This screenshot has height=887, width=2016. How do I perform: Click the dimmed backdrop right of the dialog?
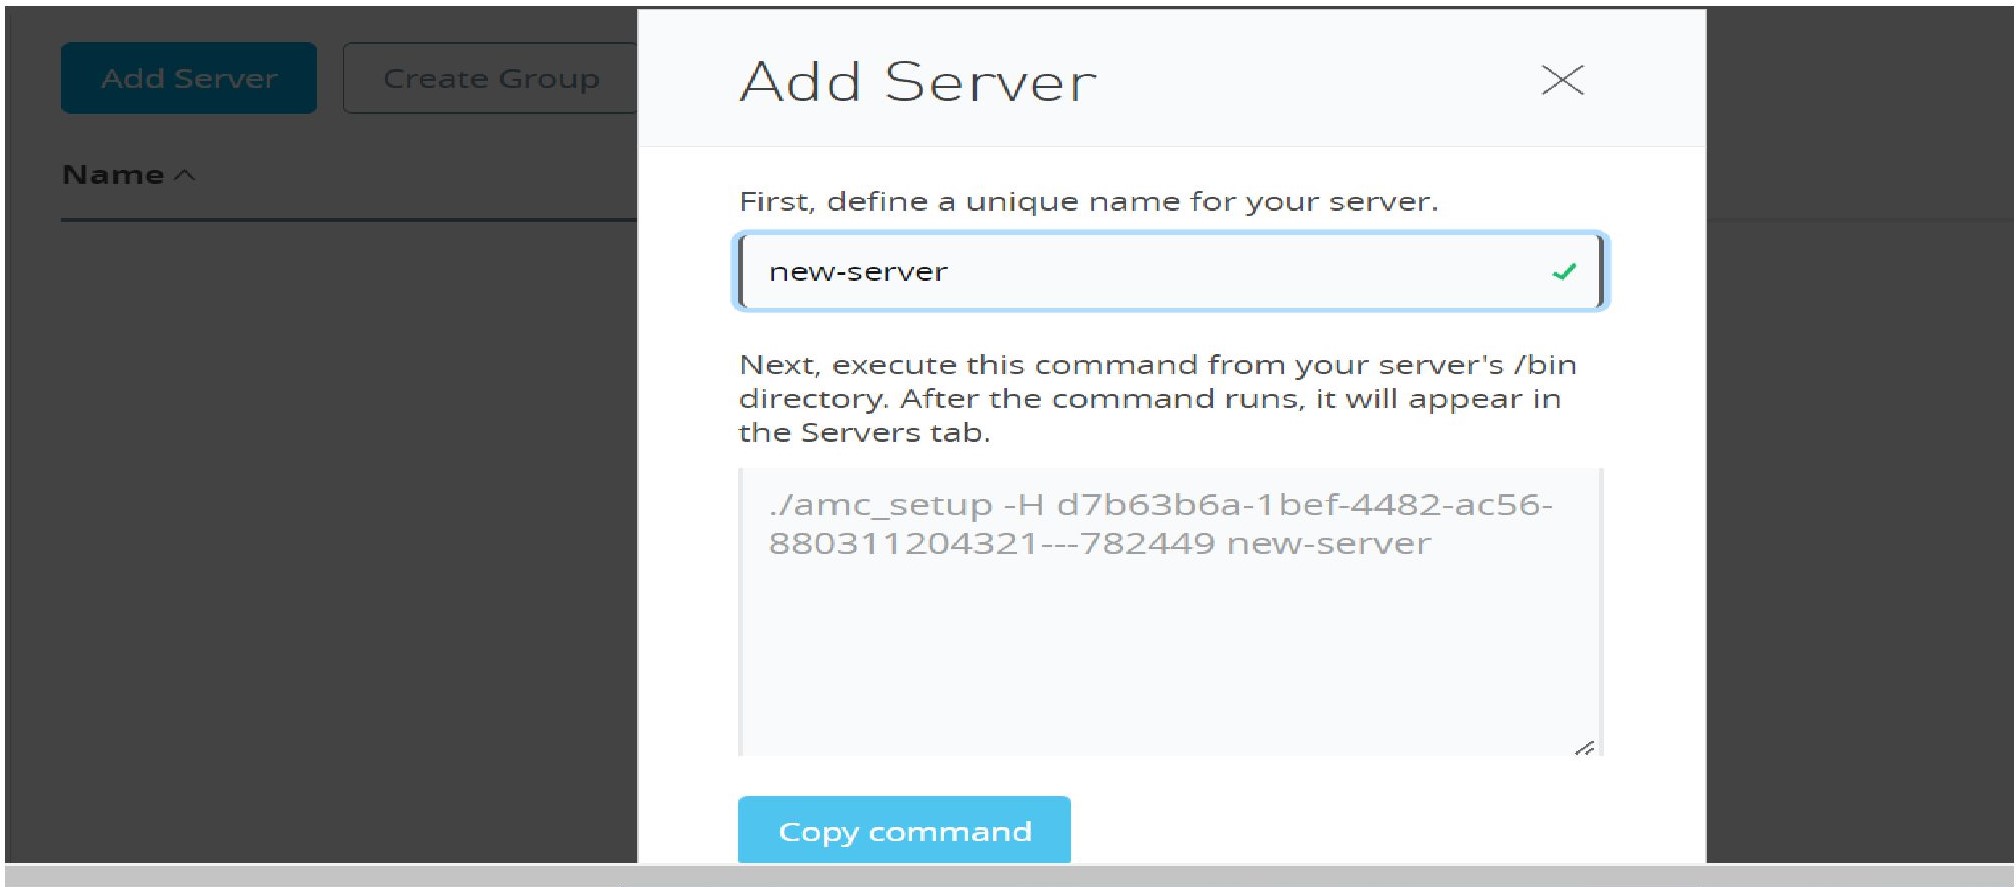[1860, 500]
